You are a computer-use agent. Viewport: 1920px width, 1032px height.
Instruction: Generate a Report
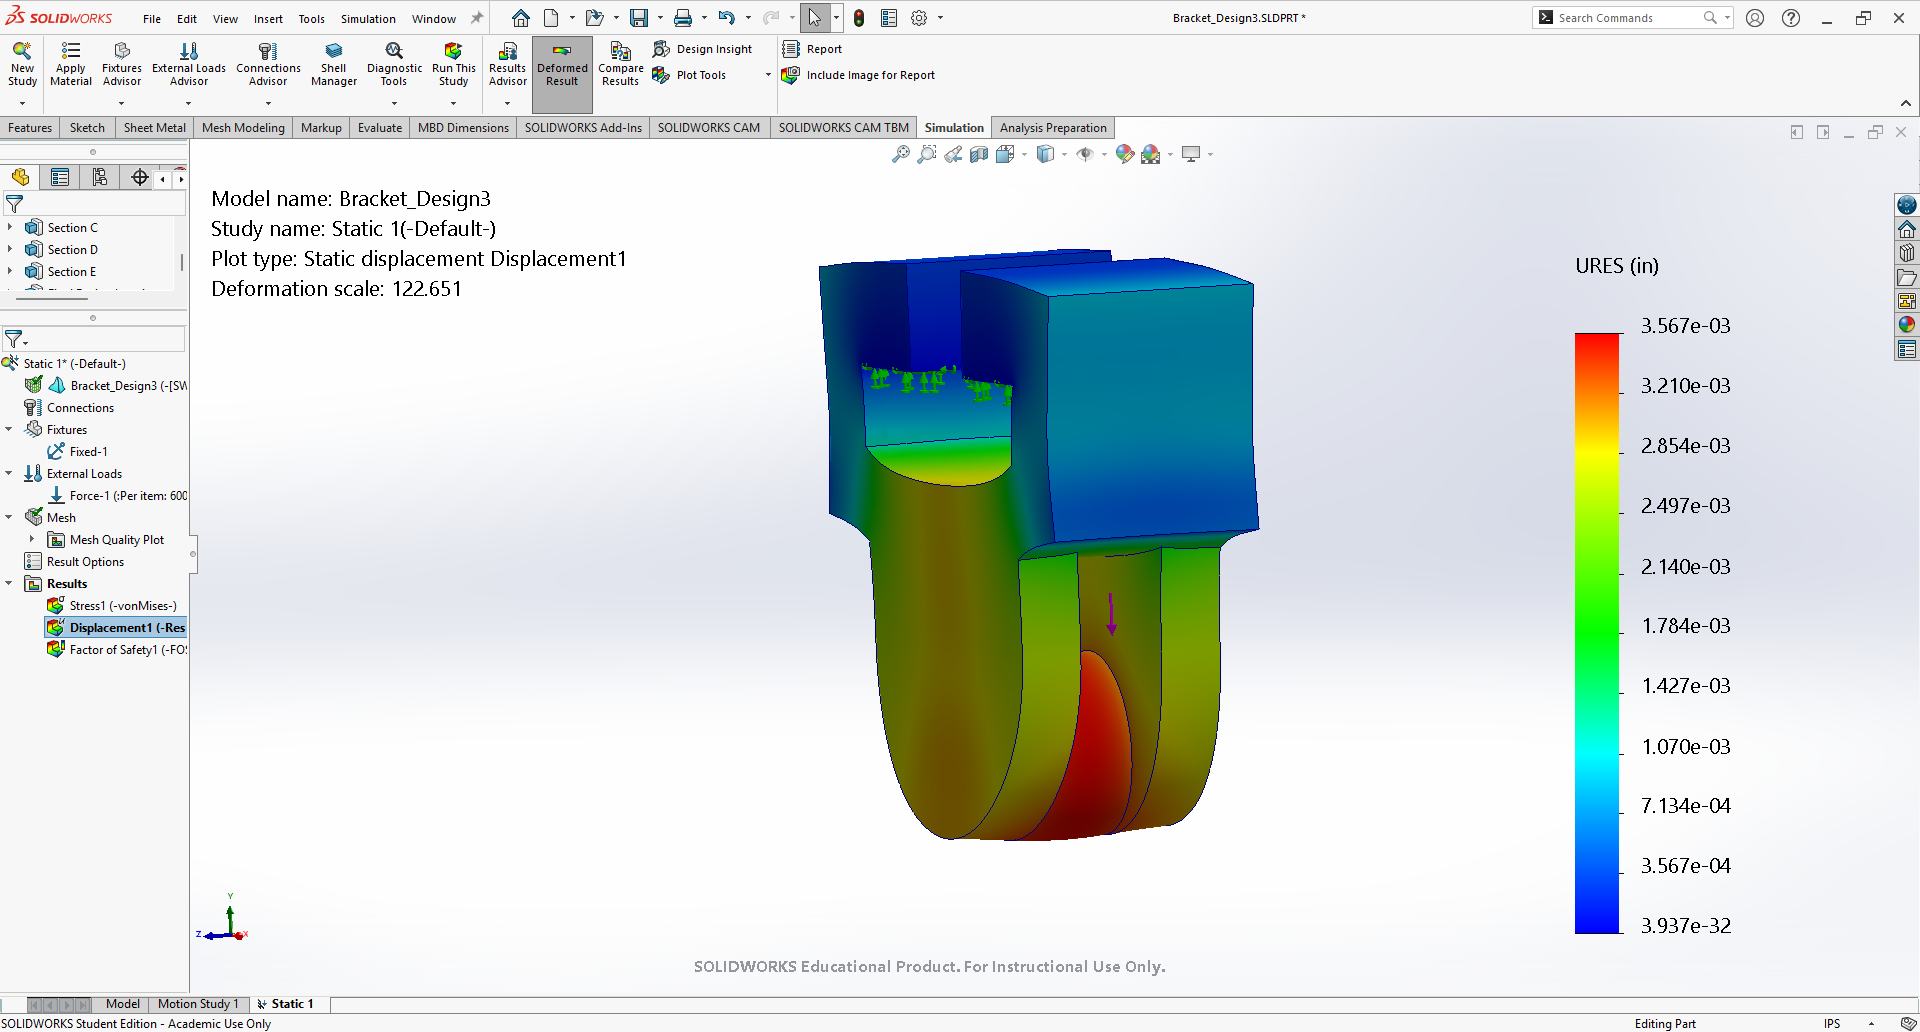813,49
